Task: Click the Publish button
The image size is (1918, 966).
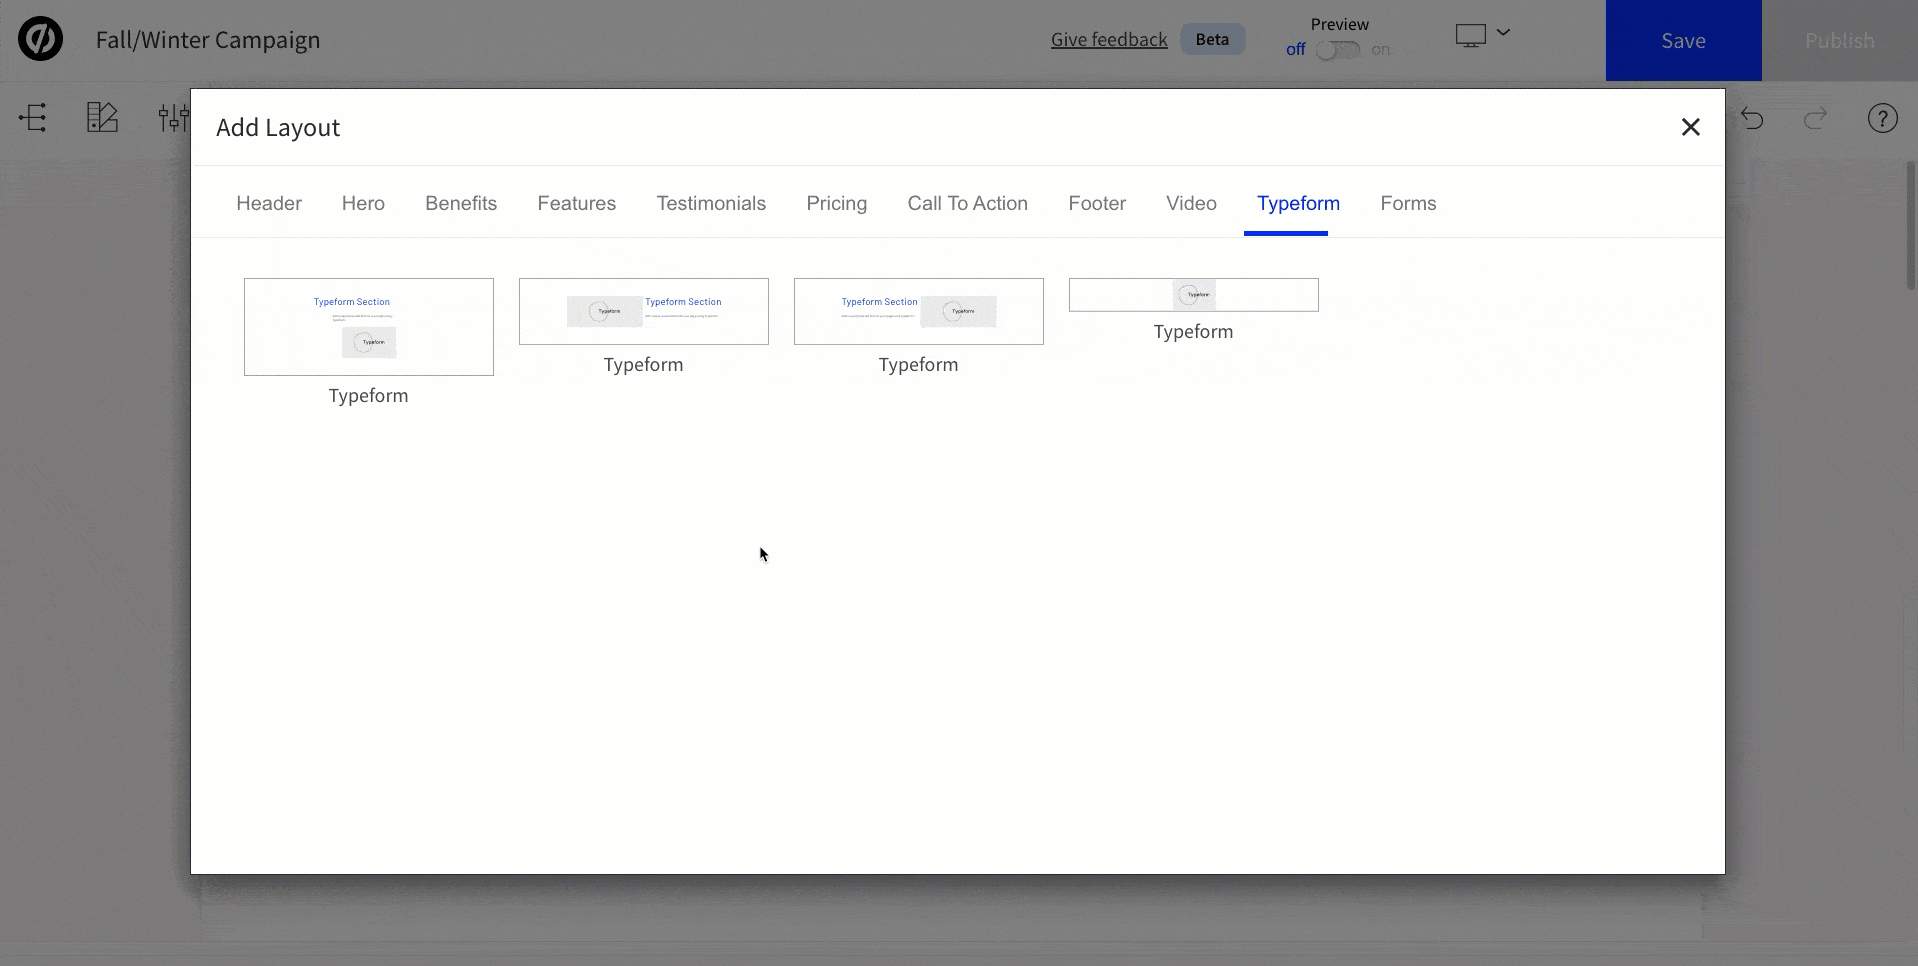Action: click(x=1839, y=40)
